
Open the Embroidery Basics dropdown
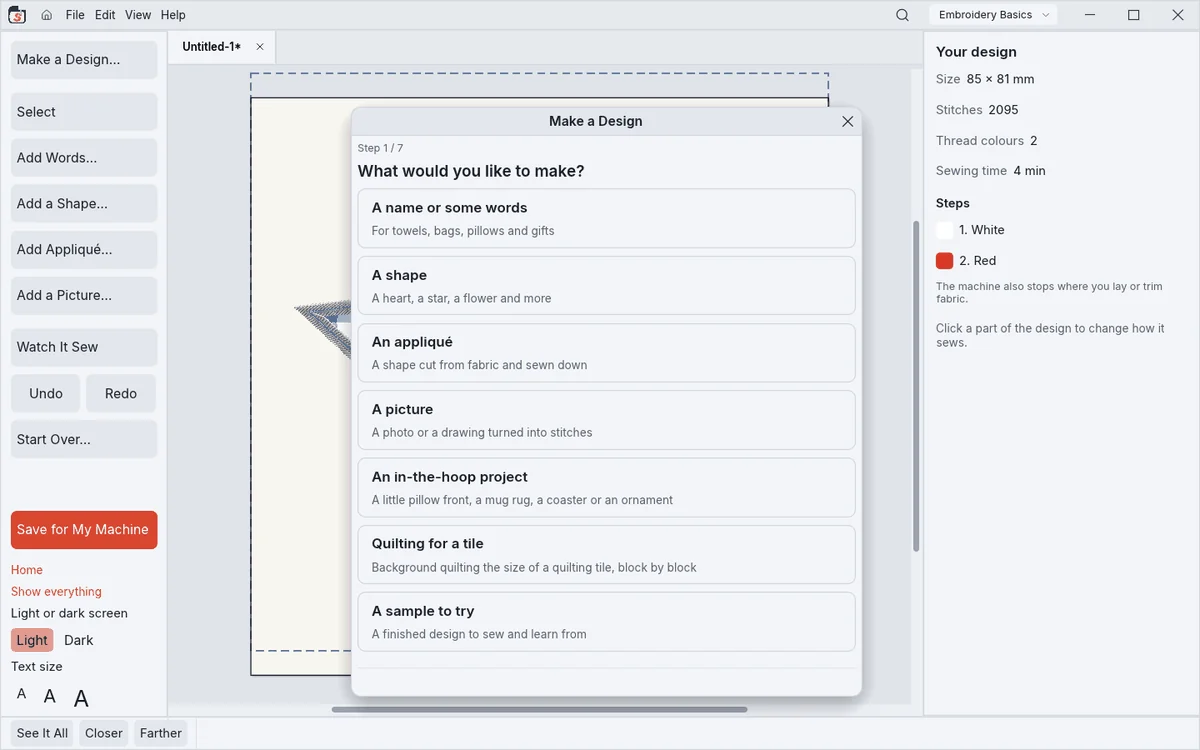click(993, 15)
